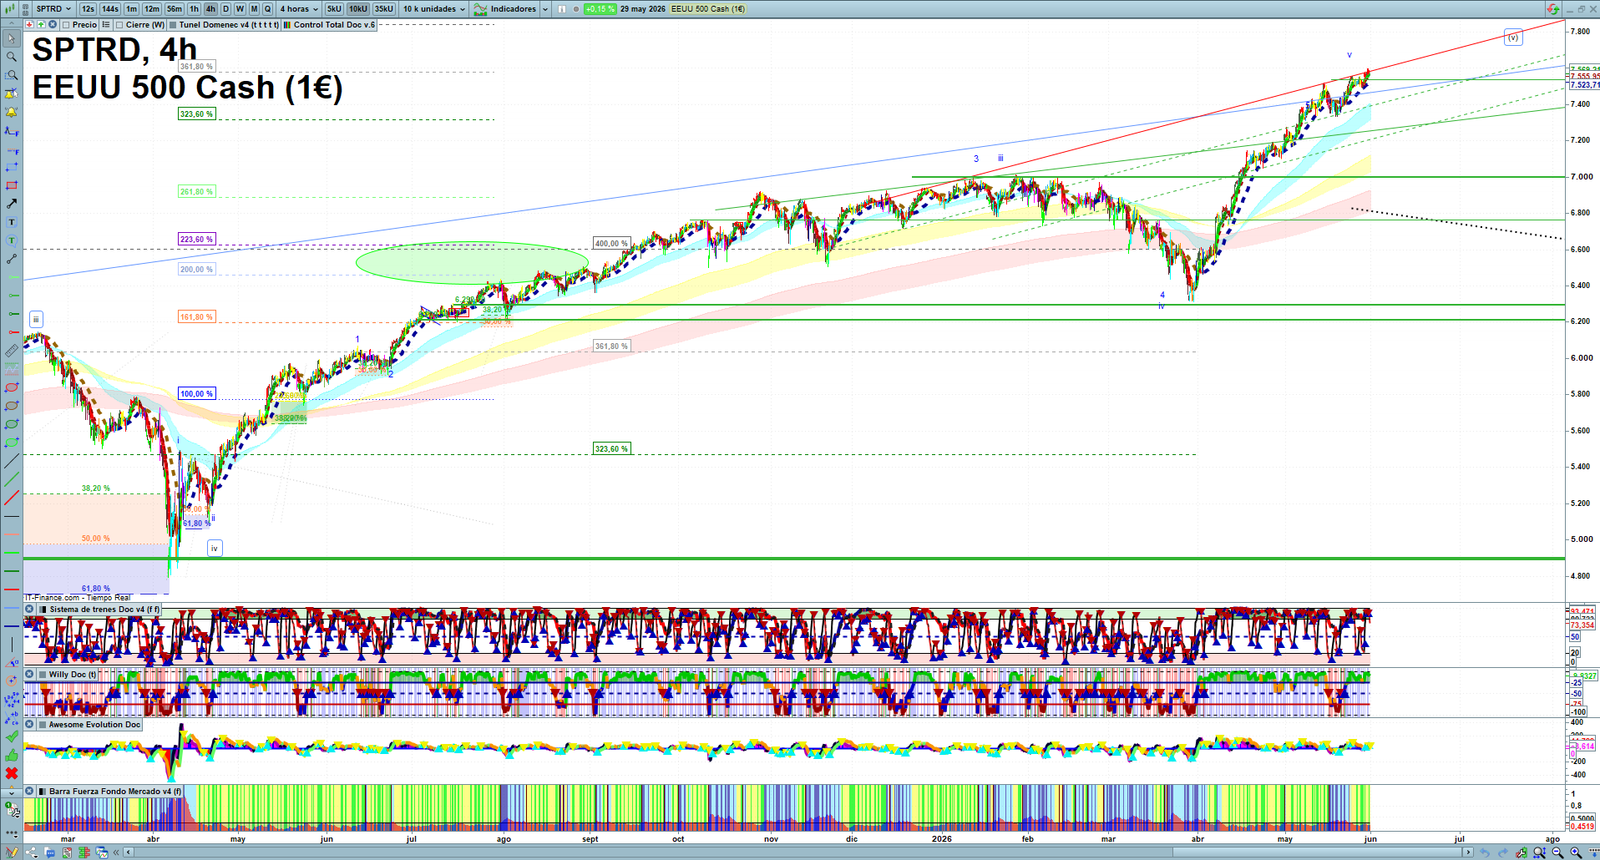Click the green thumbs-up icon

click(x=12, y=755)
